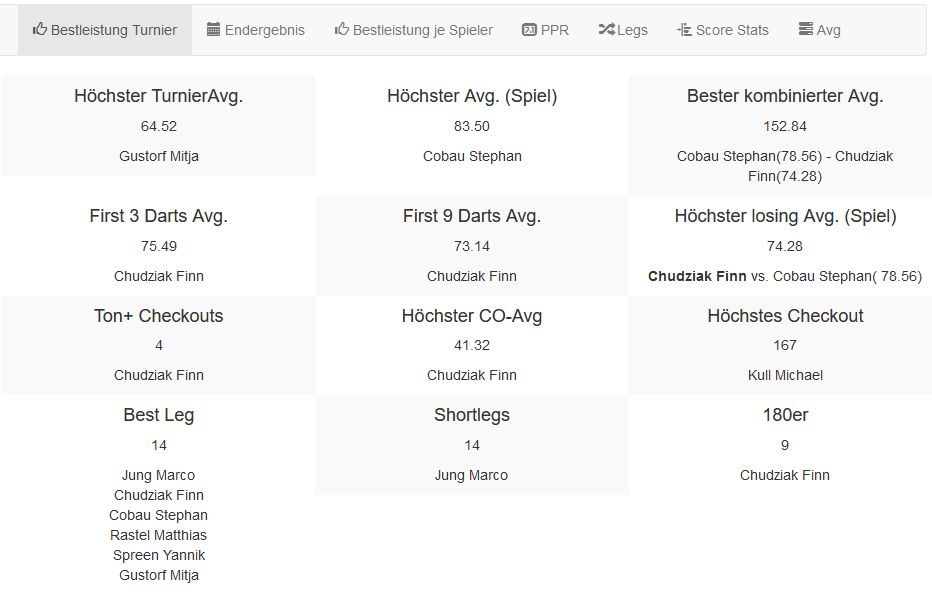Screen dimensions: 932x605
Task: Click the thumbs-up icon on Bestleistung Turnier
Action: [x=40, y=30]
